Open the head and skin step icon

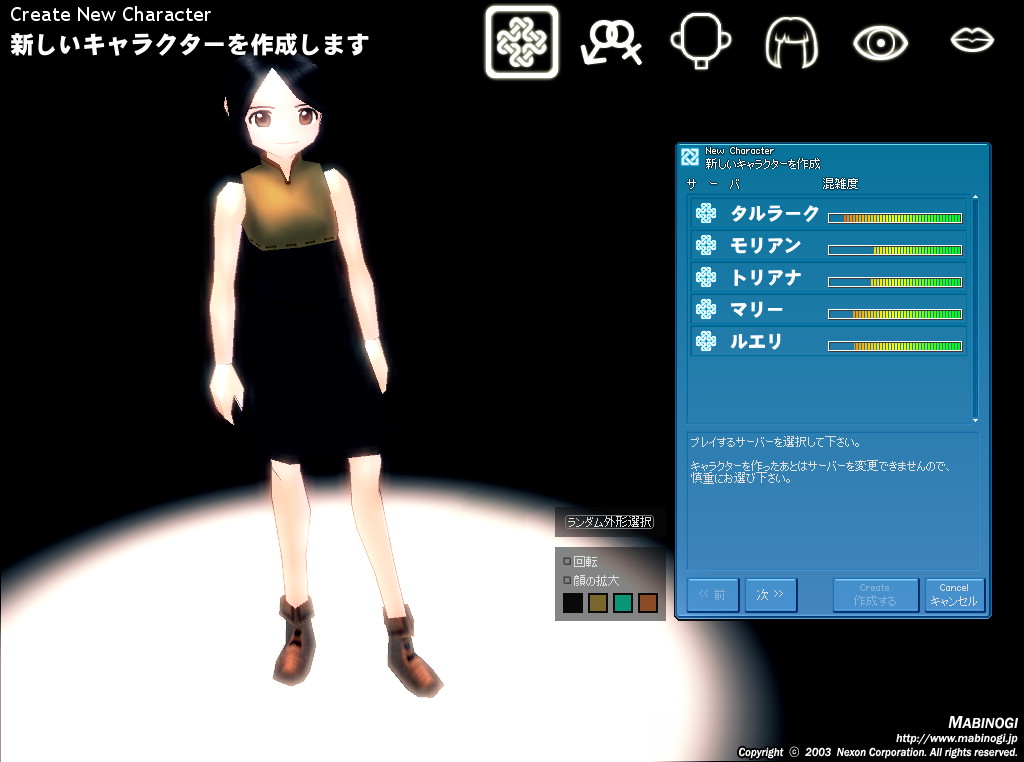click(701, 41)
